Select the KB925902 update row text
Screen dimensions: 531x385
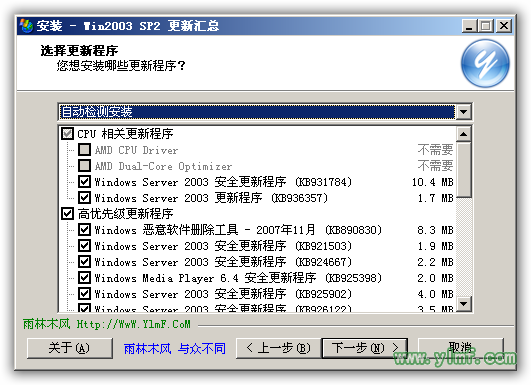point(223,294)
